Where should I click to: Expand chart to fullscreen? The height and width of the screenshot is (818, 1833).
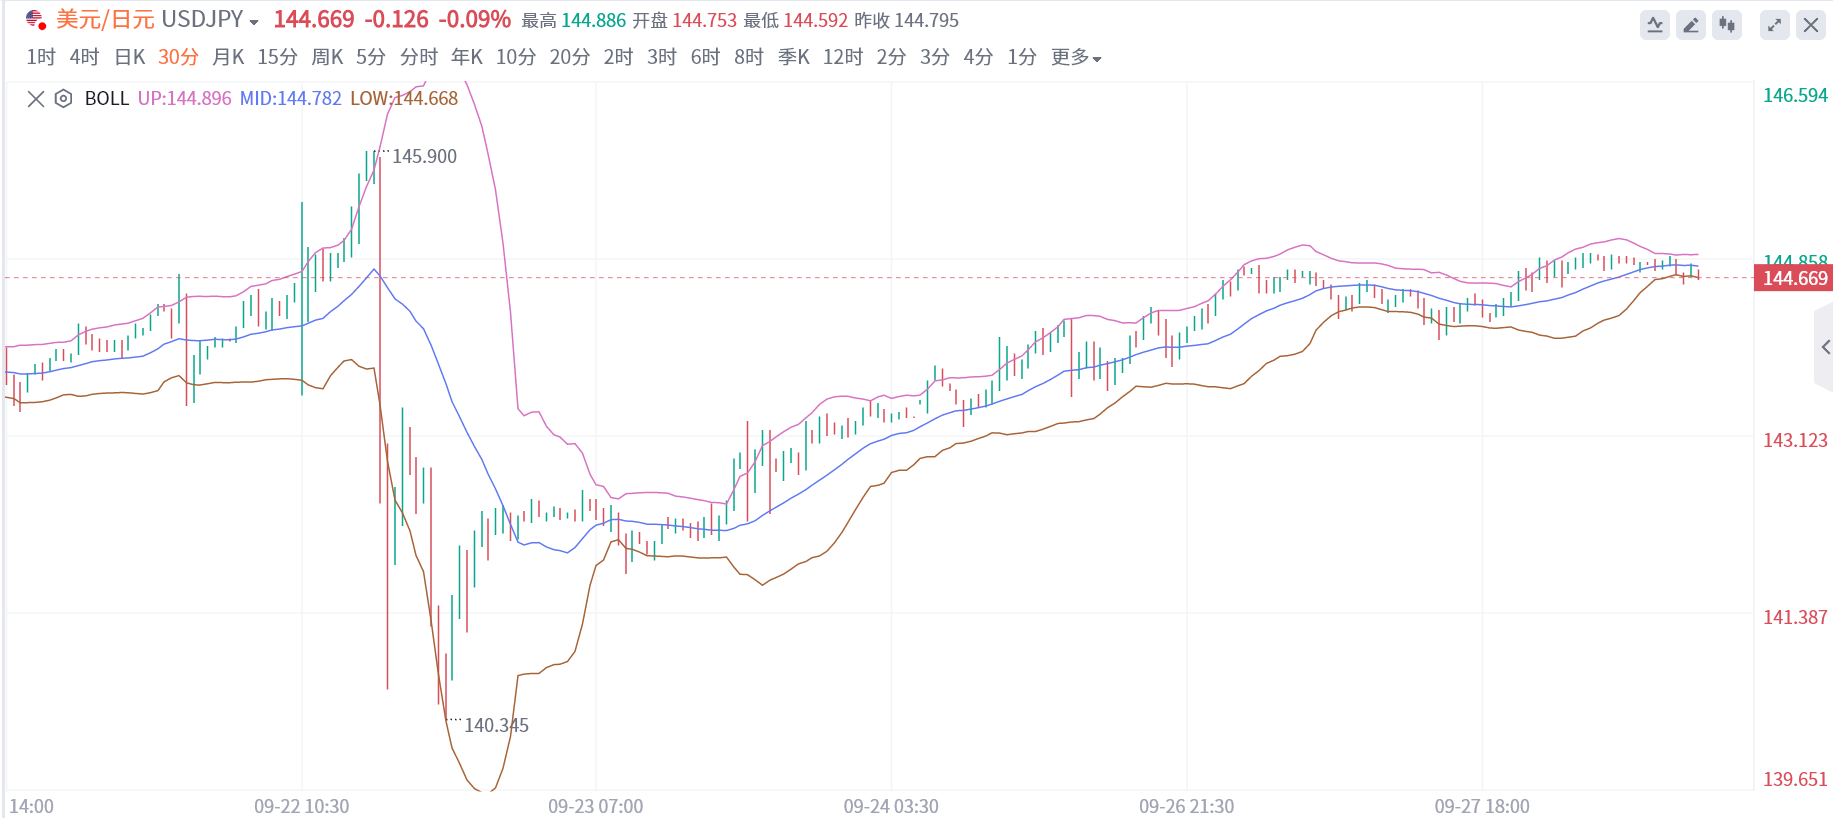[1775, 25]
